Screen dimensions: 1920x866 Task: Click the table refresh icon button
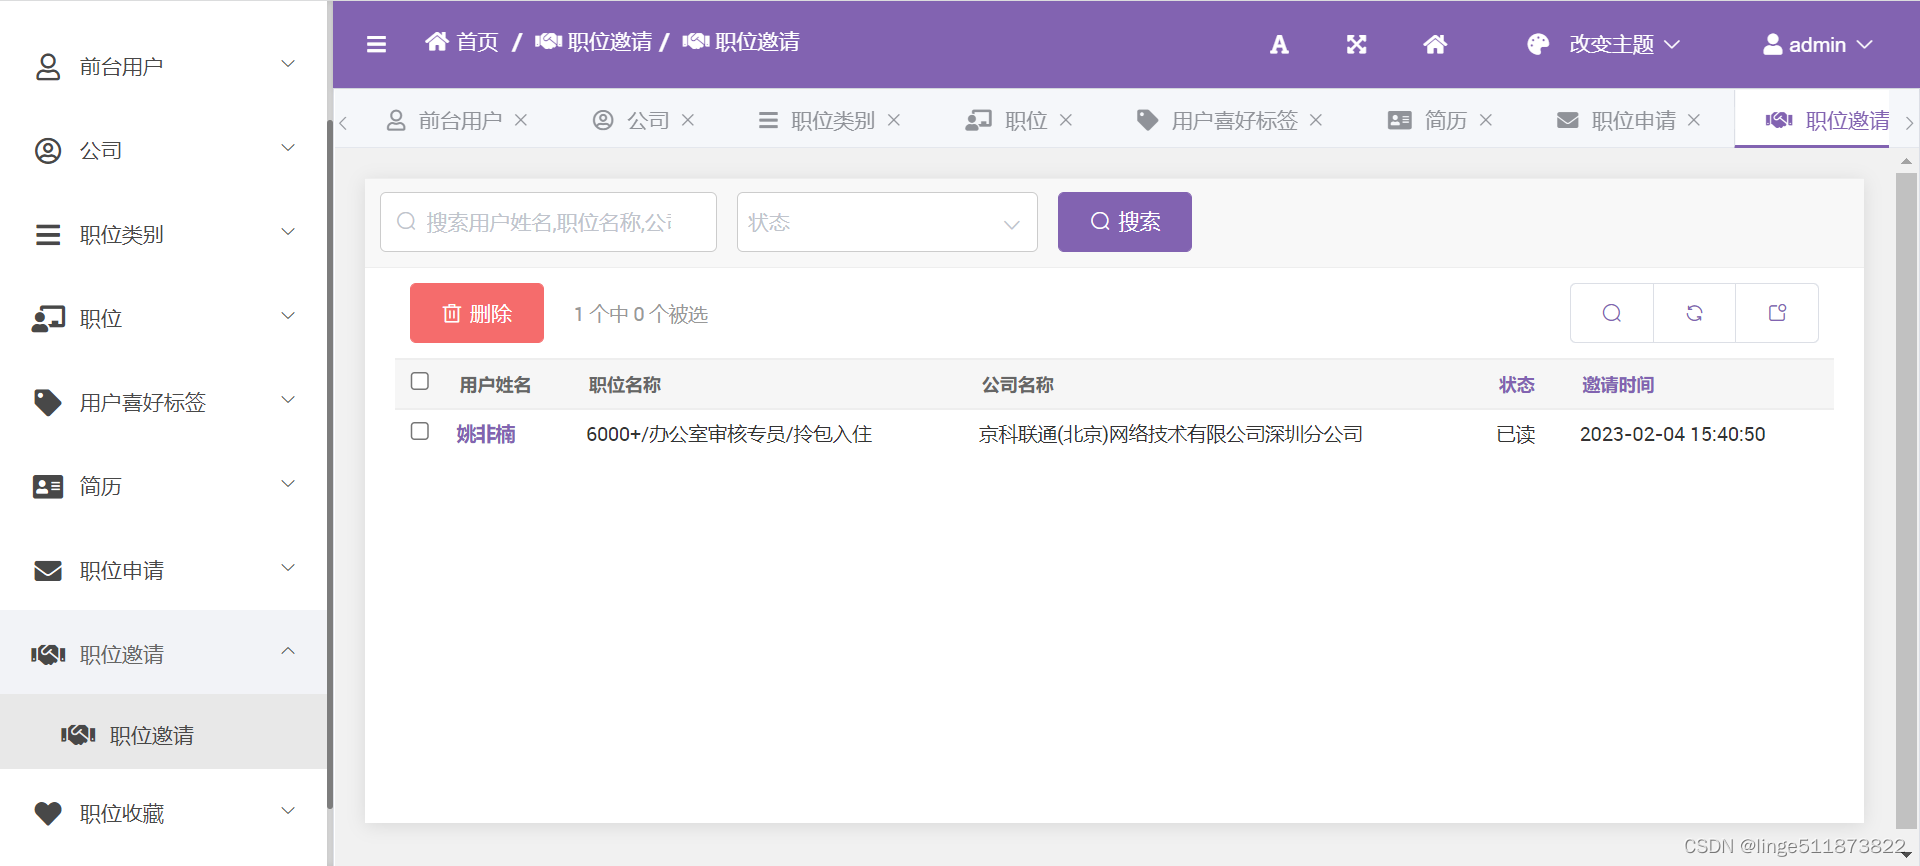1694,313
